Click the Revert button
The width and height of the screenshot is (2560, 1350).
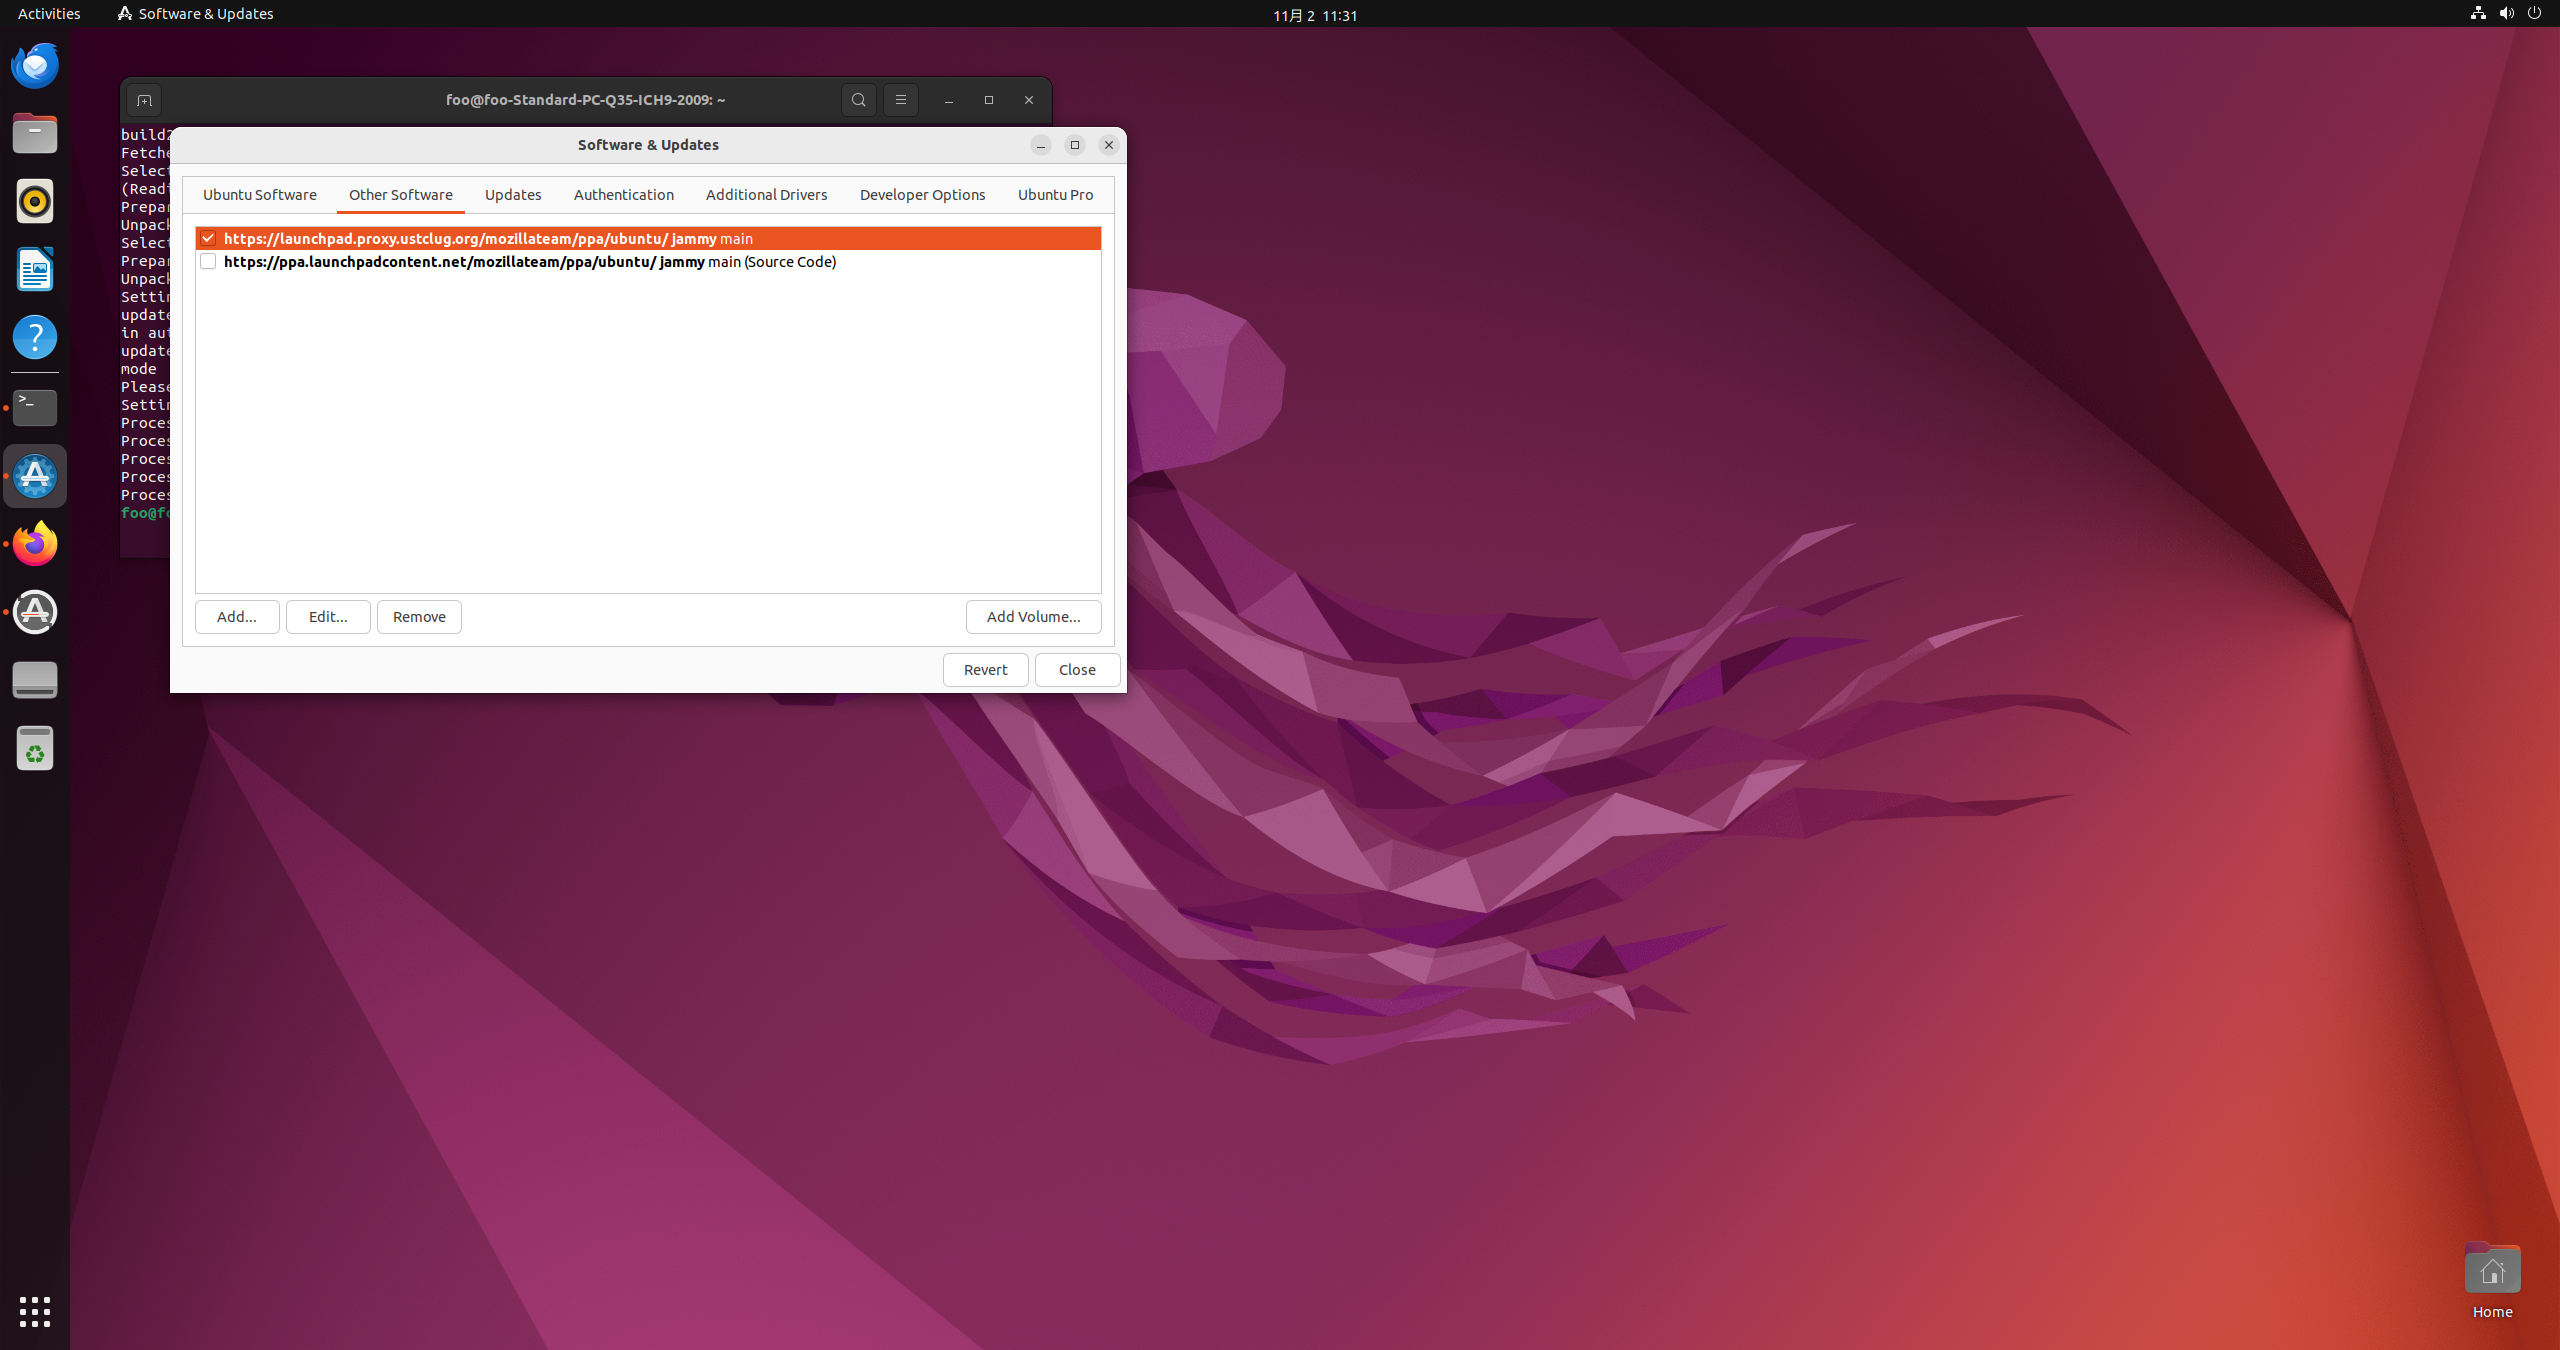[x=985, y=670]
